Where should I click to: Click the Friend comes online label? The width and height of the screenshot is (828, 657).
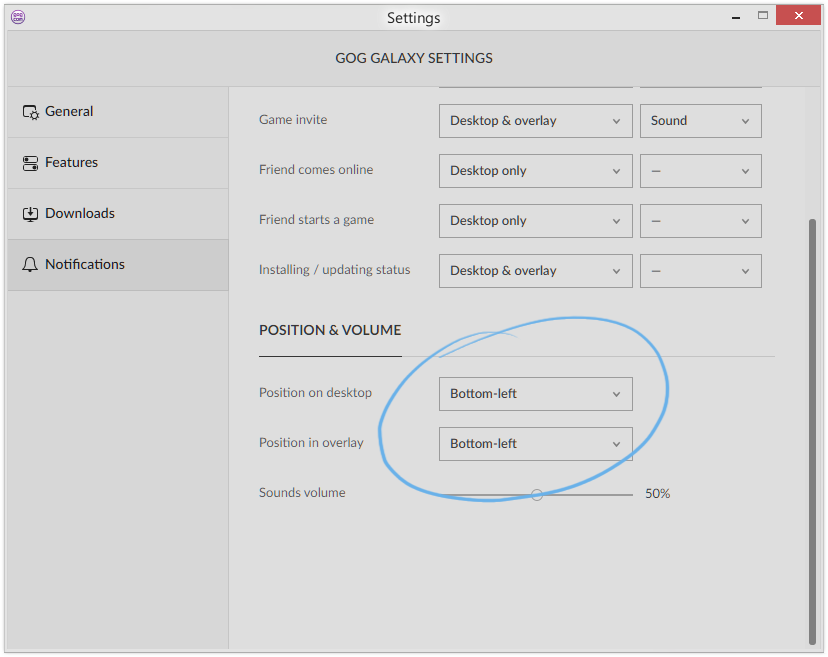click(x=316, y=170)
